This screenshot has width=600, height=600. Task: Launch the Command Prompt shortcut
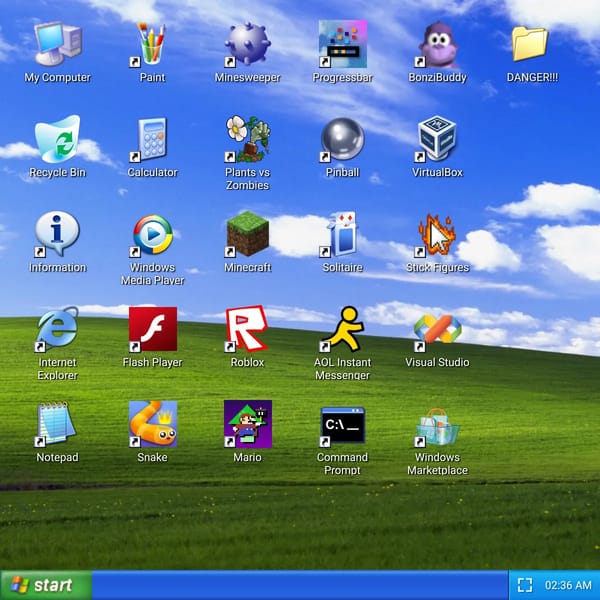click(342, 427)
